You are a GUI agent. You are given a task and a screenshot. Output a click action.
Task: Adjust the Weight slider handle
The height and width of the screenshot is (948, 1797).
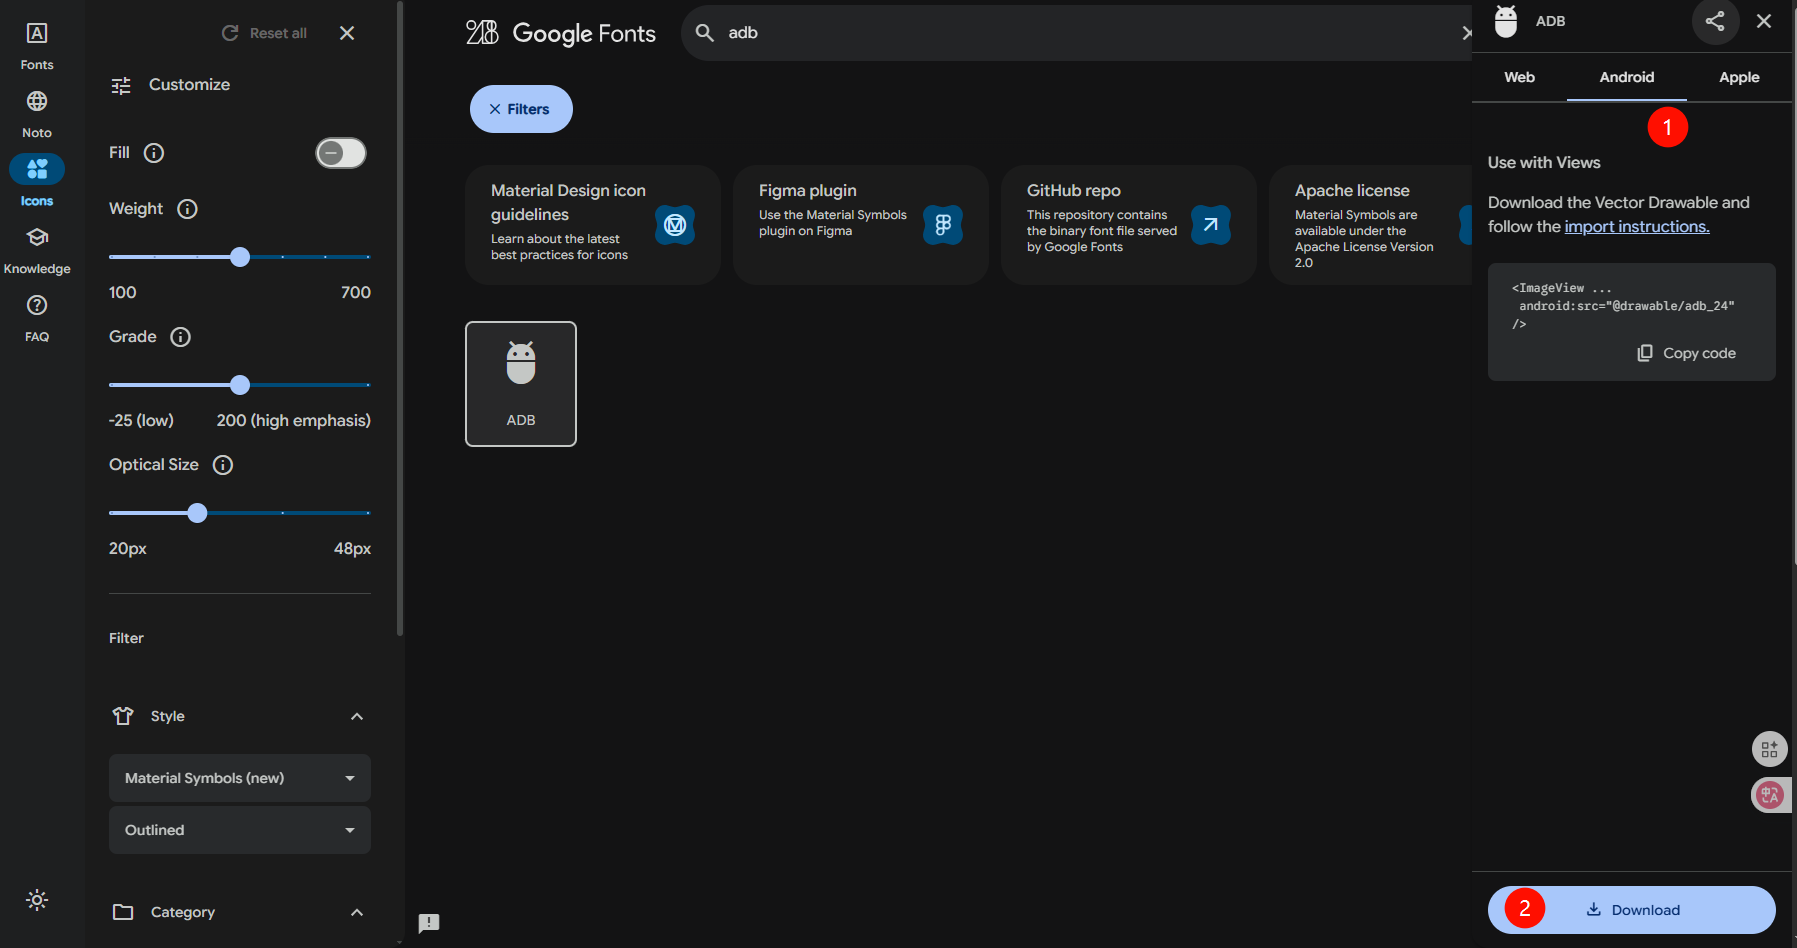click(240, 257)
